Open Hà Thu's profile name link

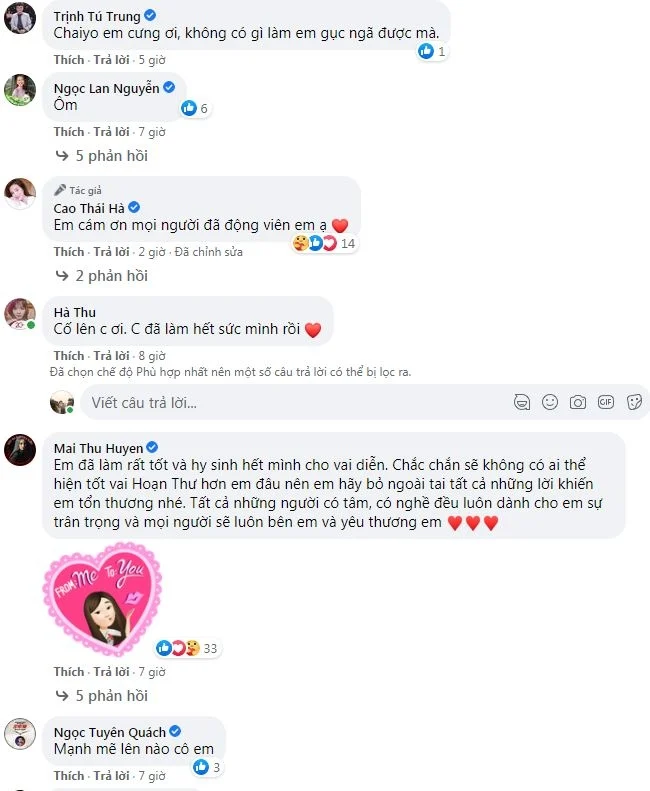(75, 312)
